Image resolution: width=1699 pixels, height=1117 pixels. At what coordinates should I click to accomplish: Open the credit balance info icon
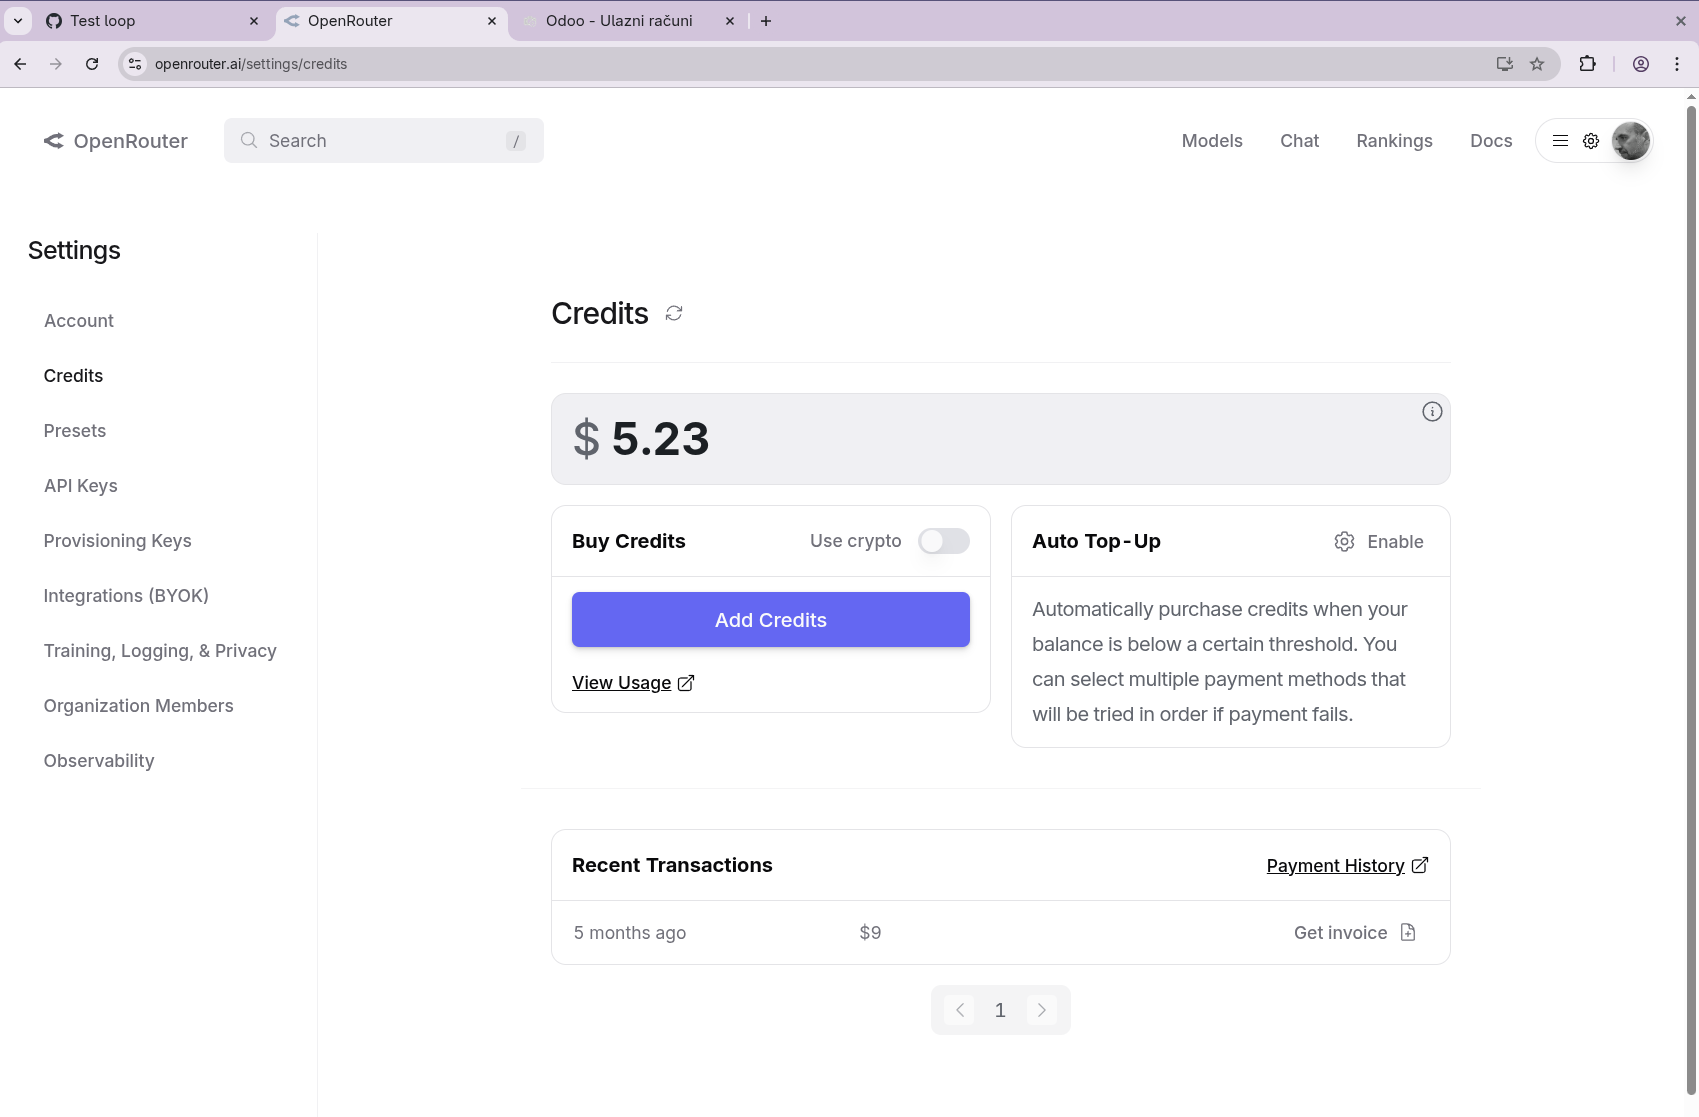tap(1432, 412)
